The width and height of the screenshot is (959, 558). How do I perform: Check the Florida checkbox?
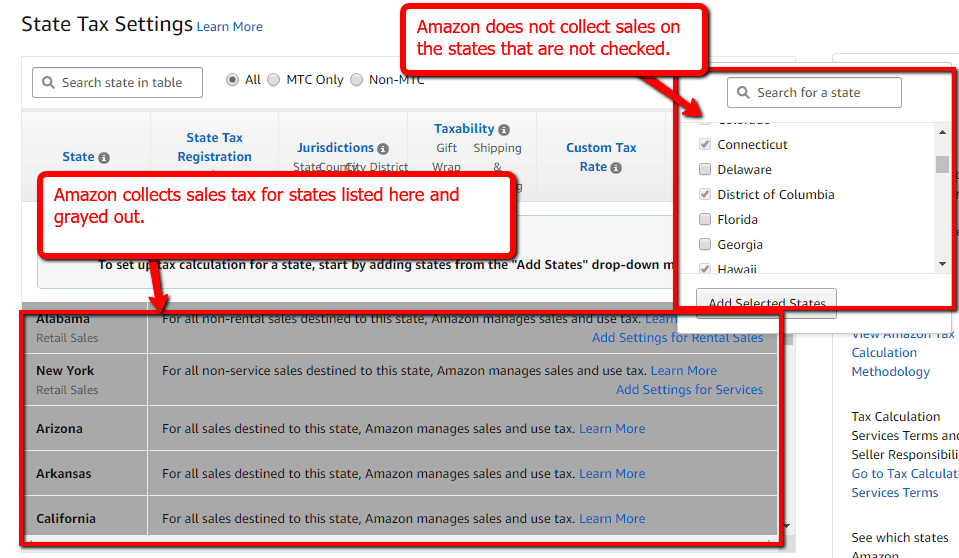click(705, 220)
